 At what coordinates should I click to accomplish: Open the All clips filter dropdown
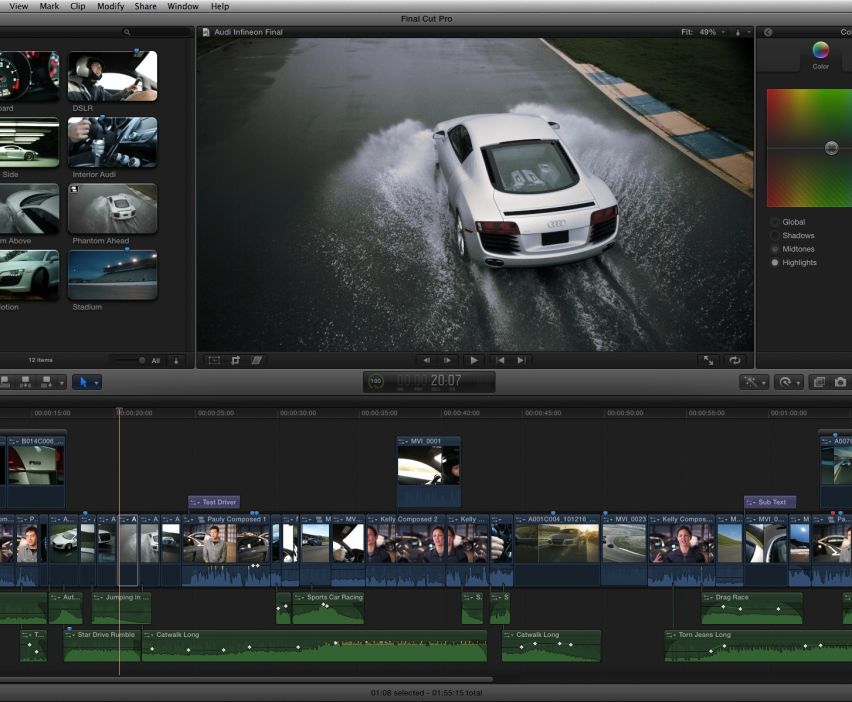(155, 360)
